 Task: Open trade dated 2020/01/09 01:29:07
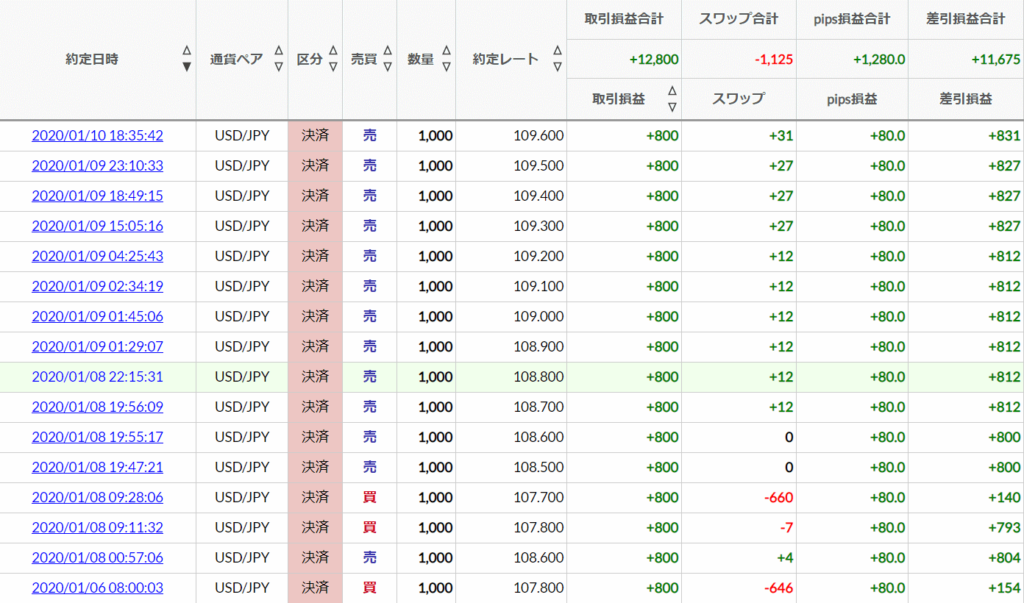pos(97,347)
